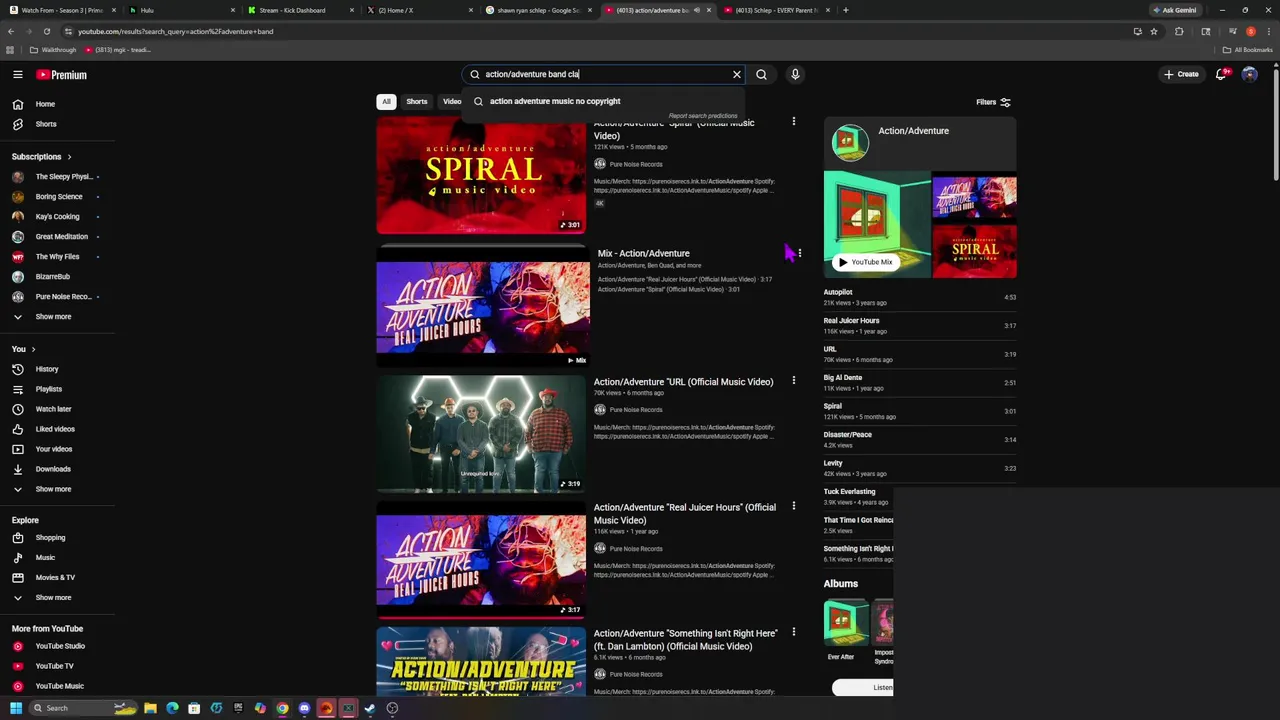Expand the Subscriptions section chevron
The image size is (1280, 720).
pyautogui.click(x=69, y=157)
